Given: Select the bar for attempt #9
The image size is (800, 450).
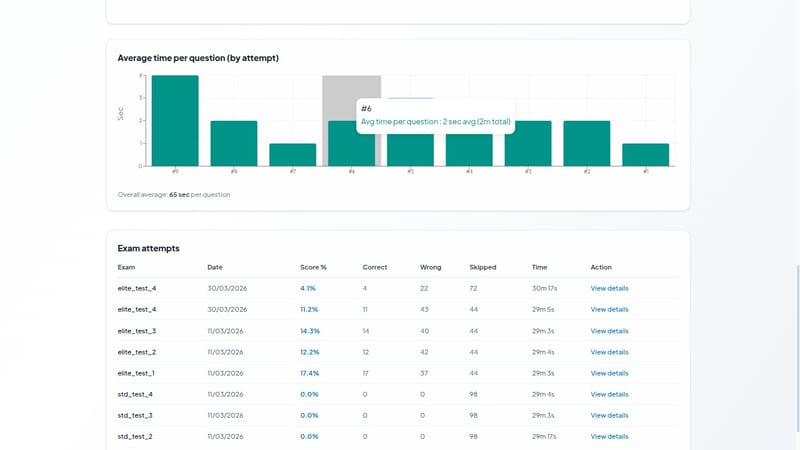Looking at the screenshot, I should click(x=175, y=121).
